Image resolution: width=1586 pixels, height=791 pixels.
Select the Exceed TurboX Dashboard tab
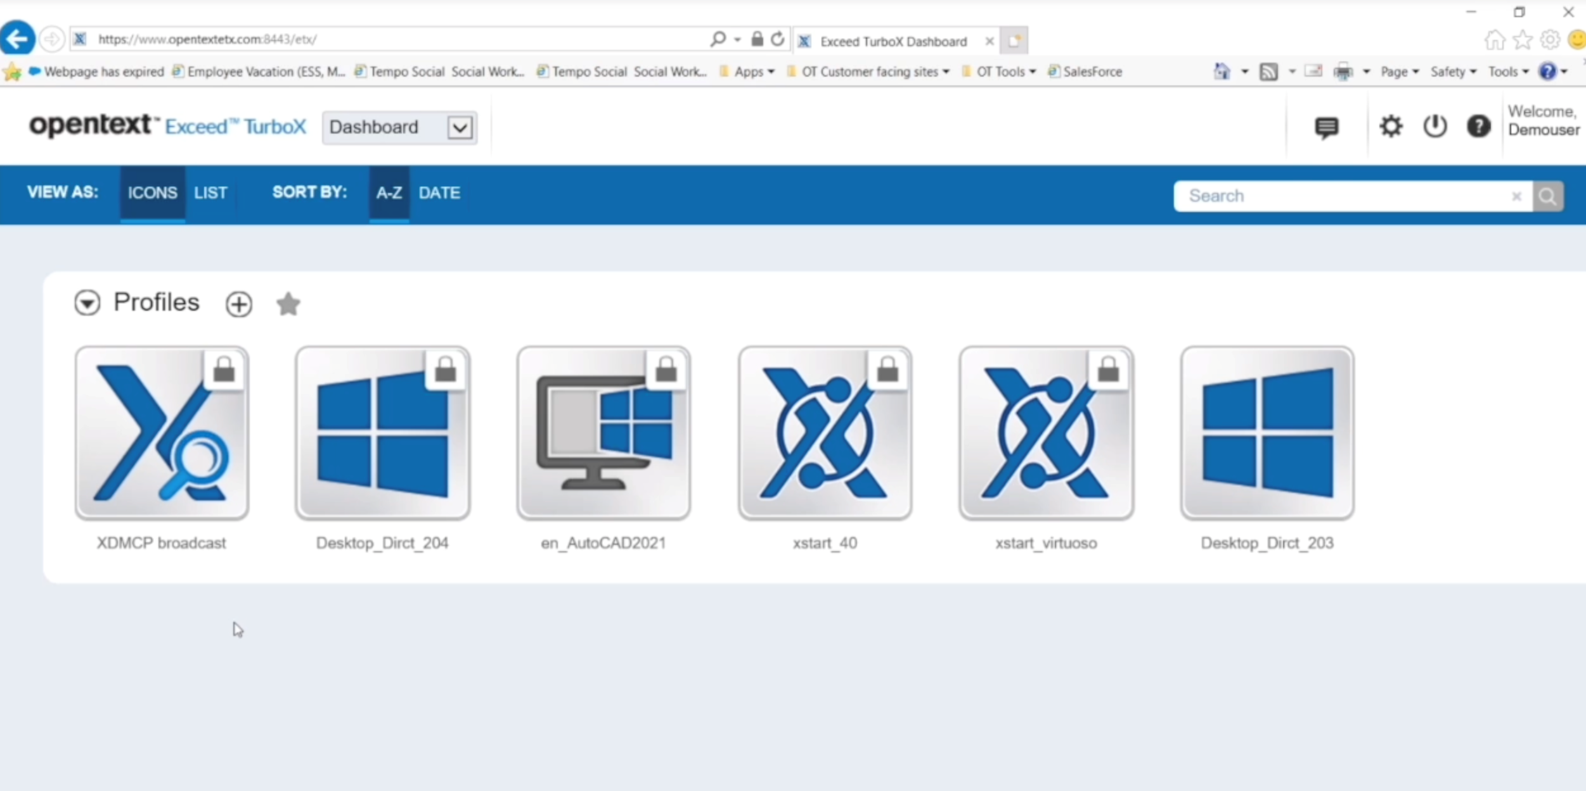click(x=893, y=41)
